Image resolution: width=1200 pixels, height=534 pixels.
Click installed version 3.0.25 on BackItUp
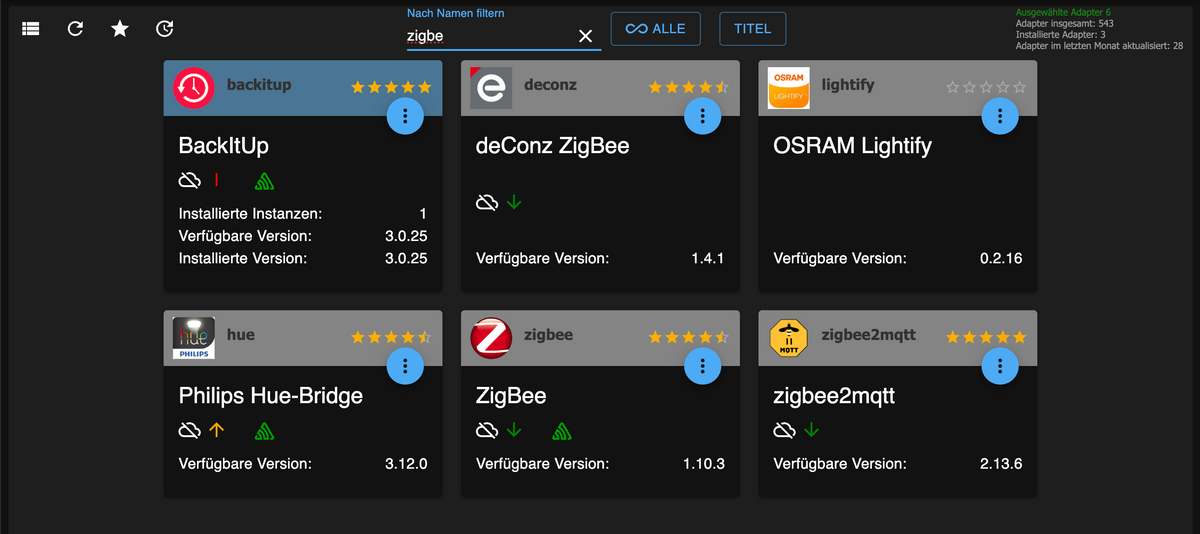406,258
